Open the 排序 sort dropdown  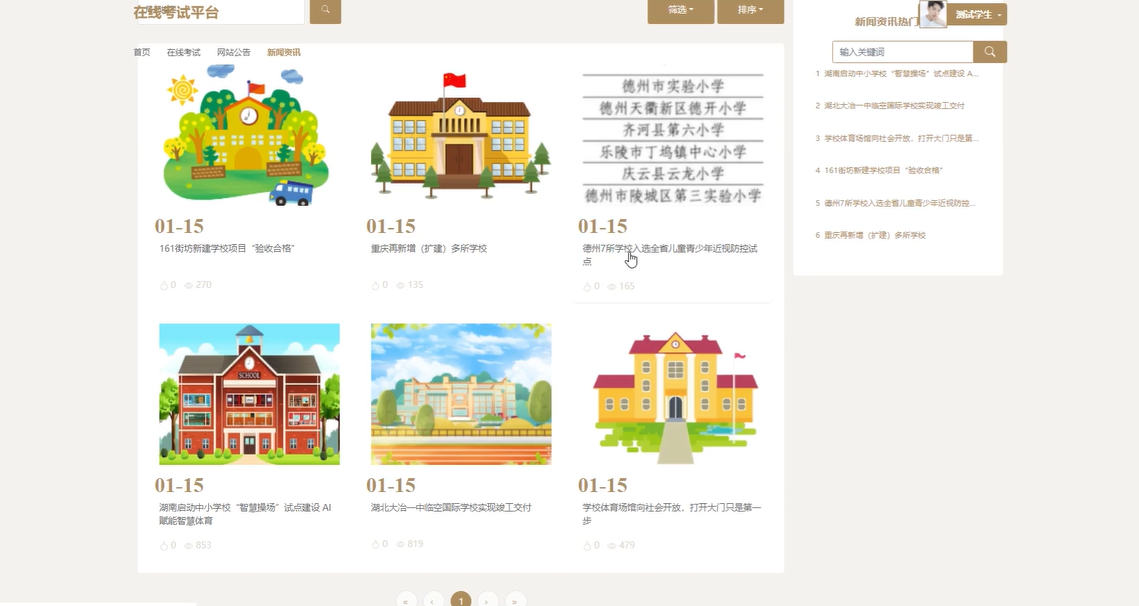(x=750, y=10)
